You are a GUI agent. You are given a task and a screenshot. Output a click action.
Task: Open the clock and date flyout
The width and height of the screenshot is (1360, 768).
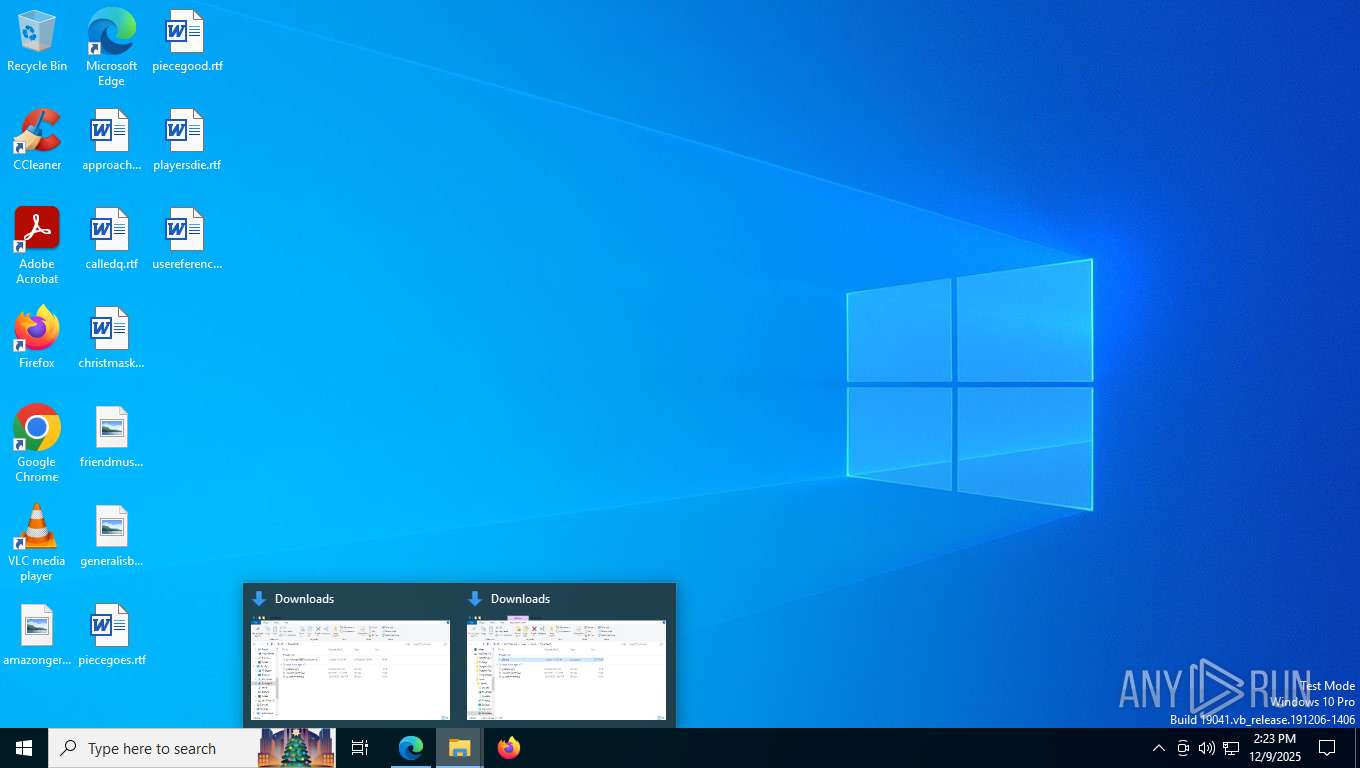(x=1274, y=748)
